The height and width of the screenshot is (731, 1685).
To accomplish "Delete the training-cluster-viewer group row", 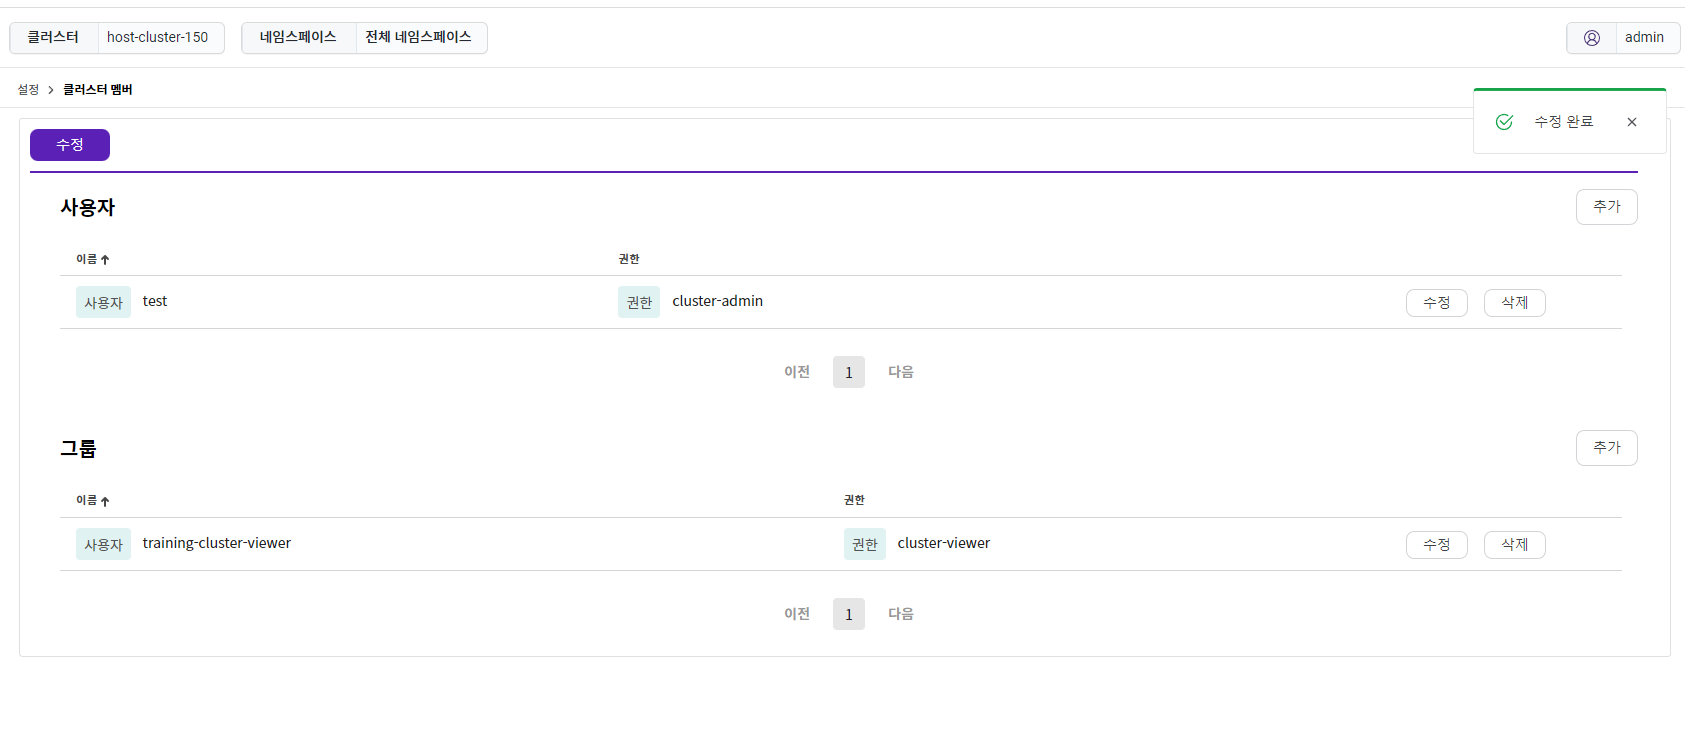I will point(1514,545).
